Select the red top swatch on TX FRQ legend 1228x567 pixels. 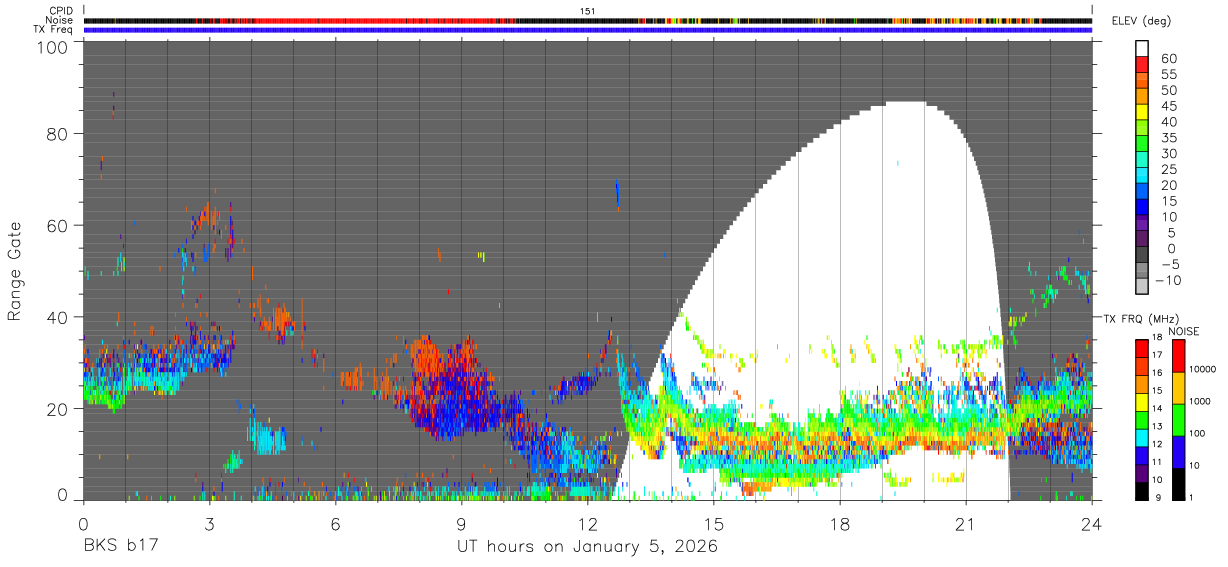(1141, 348)
